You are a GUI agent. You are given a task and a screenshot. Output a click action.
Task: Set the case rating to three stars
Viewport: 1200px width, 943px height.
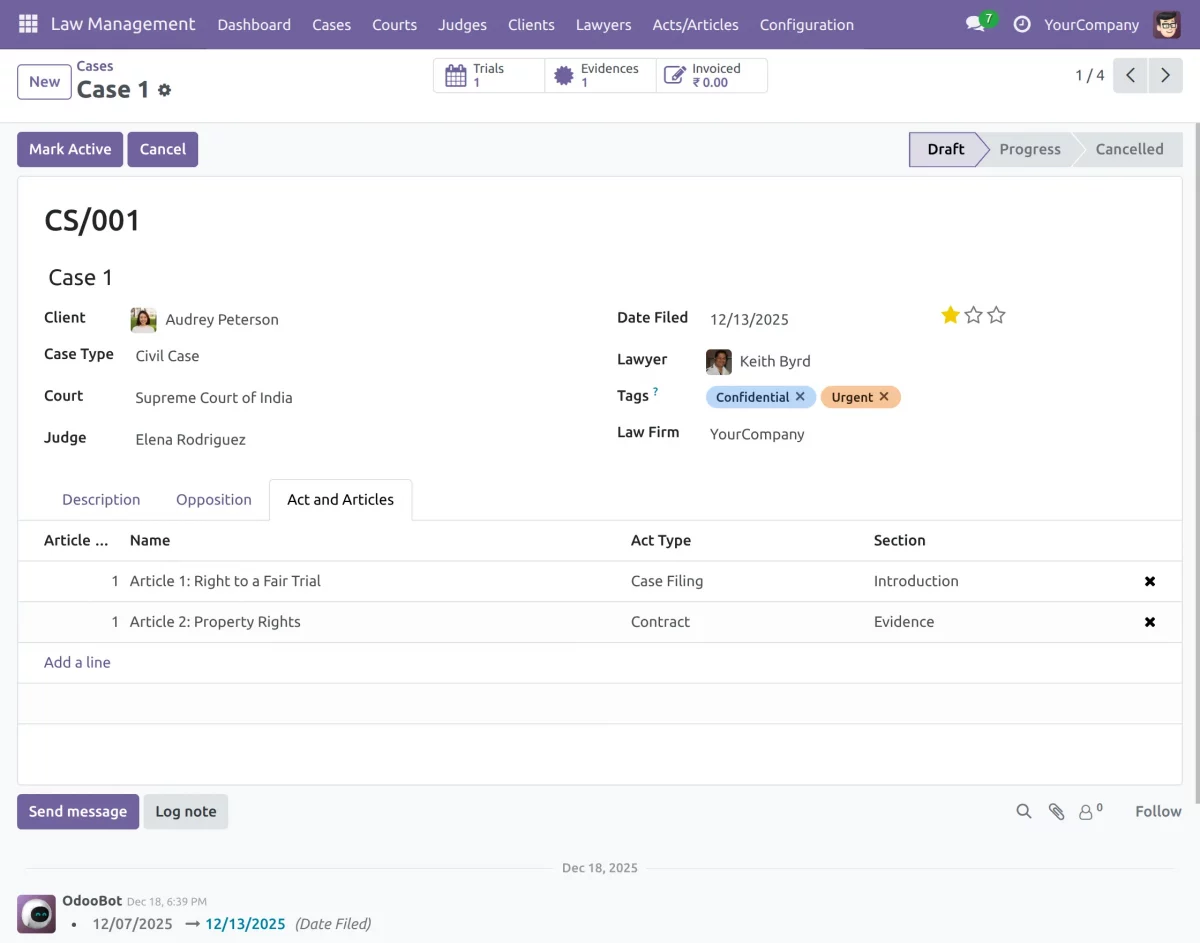[x=995, y=314]
